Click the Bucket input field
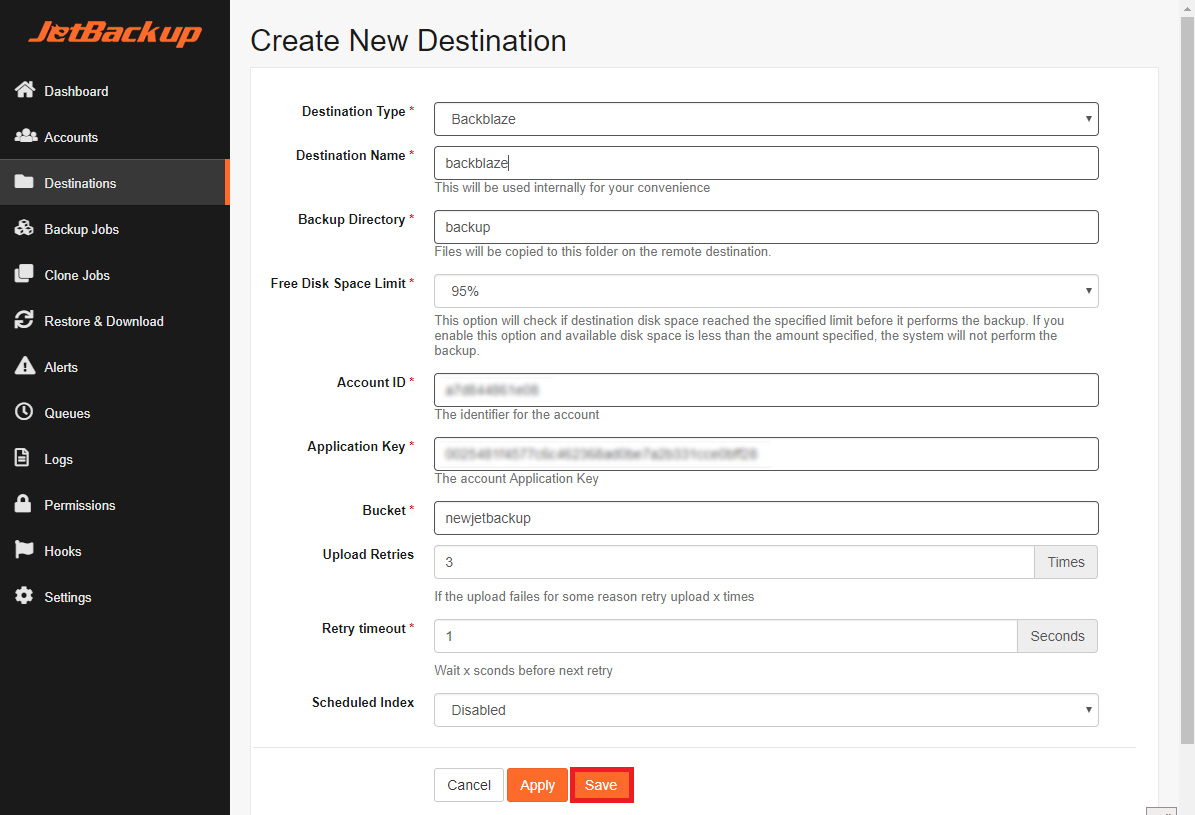Viewport: 1195px width, 815px height. 766,518
